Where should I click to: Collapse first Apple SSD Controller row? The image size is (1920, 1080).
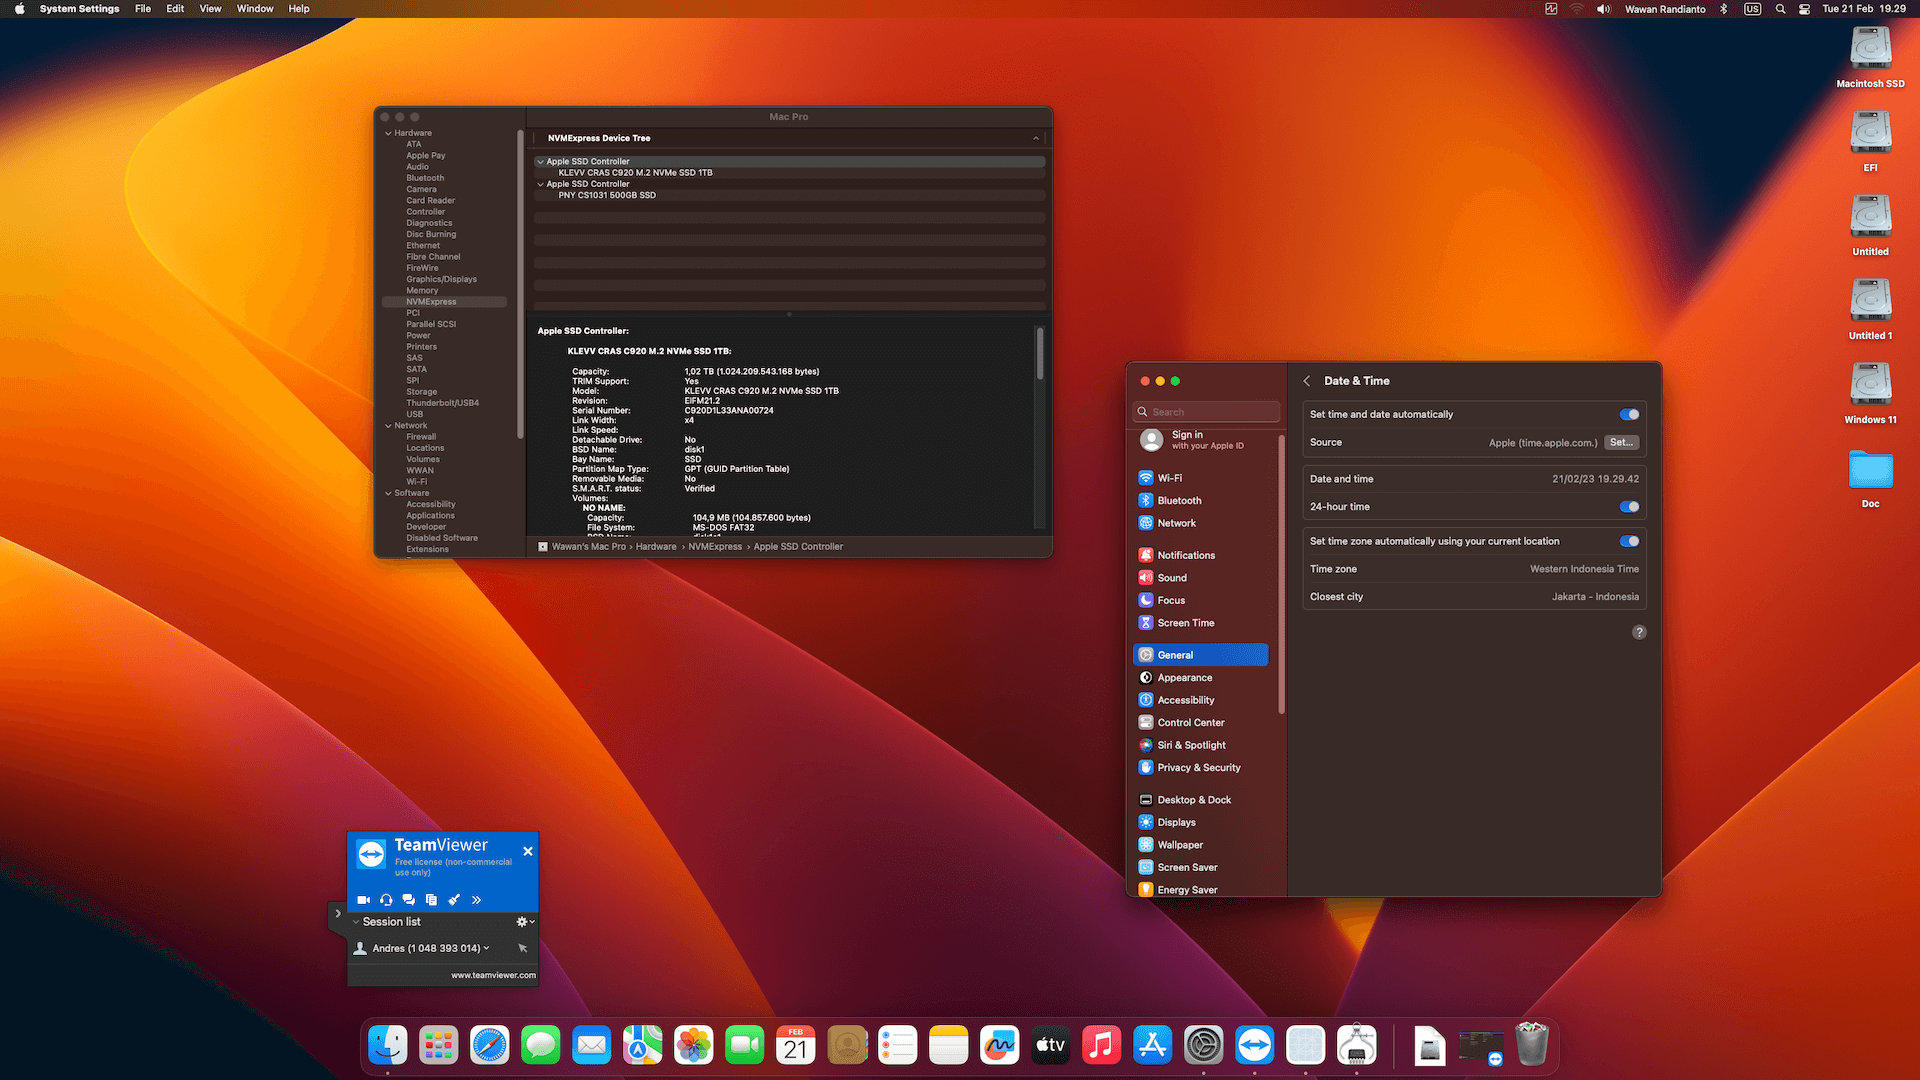click(x=541, y=161)
